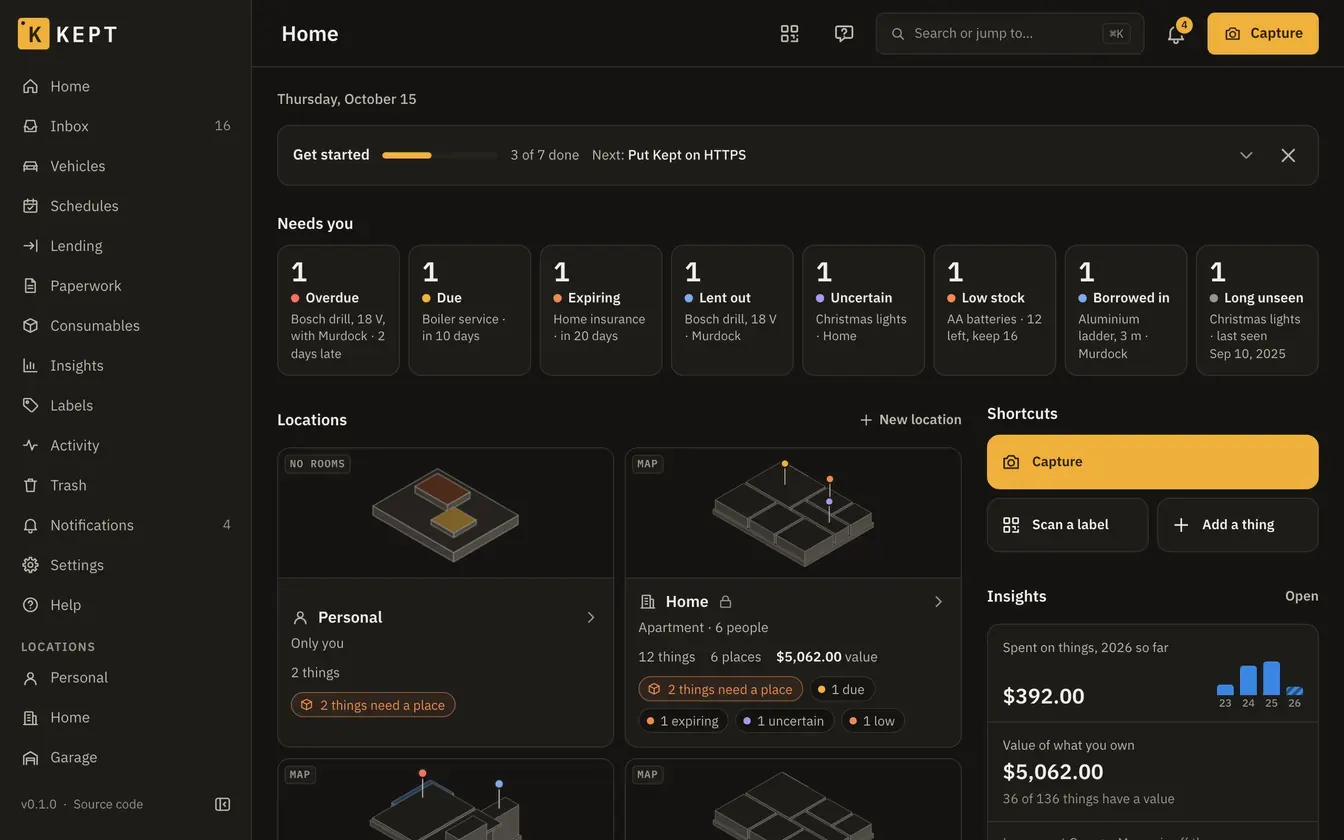Image resolution: width=1344 pixels, height=840 pixels.
Task: Expand Home location with chevron
Action: [938, 602]
